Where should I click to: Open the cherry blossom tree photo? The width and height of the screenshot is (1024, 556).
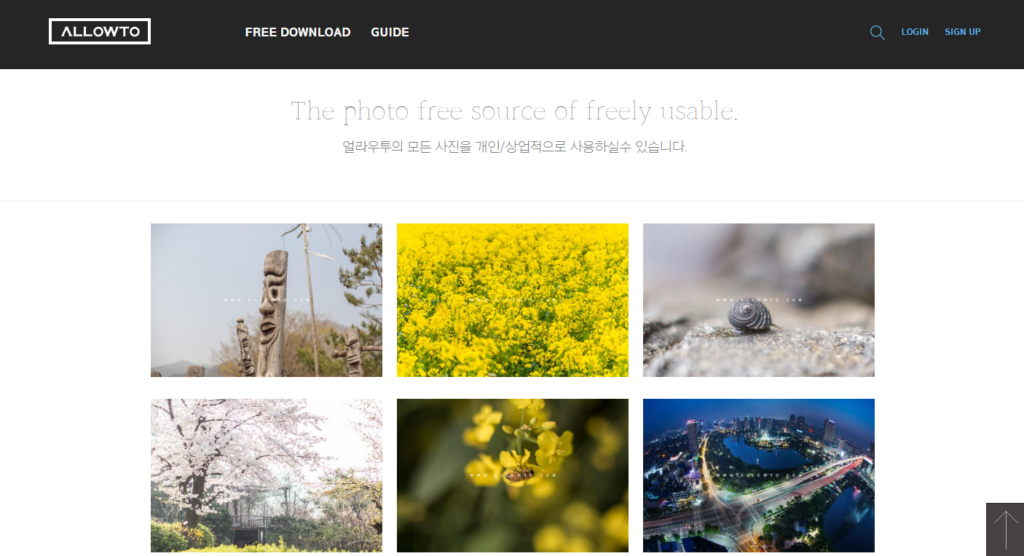266,476
